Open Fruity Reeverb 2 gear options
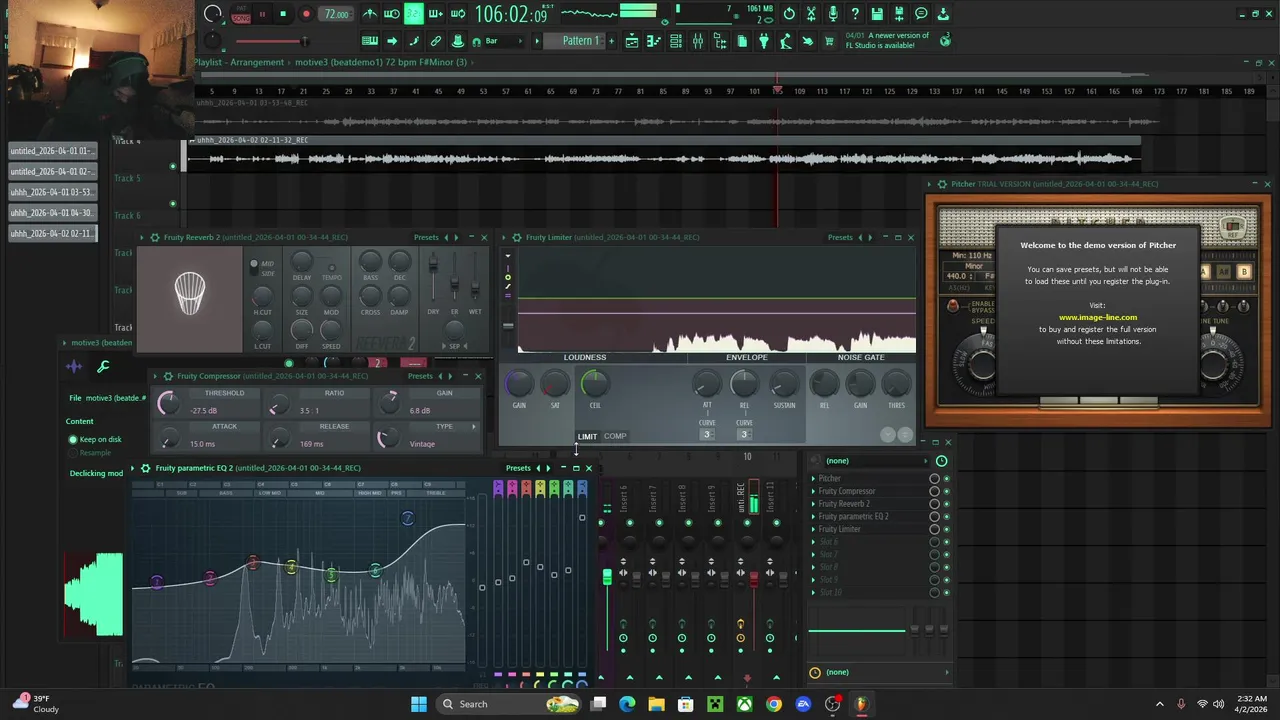 154,238
